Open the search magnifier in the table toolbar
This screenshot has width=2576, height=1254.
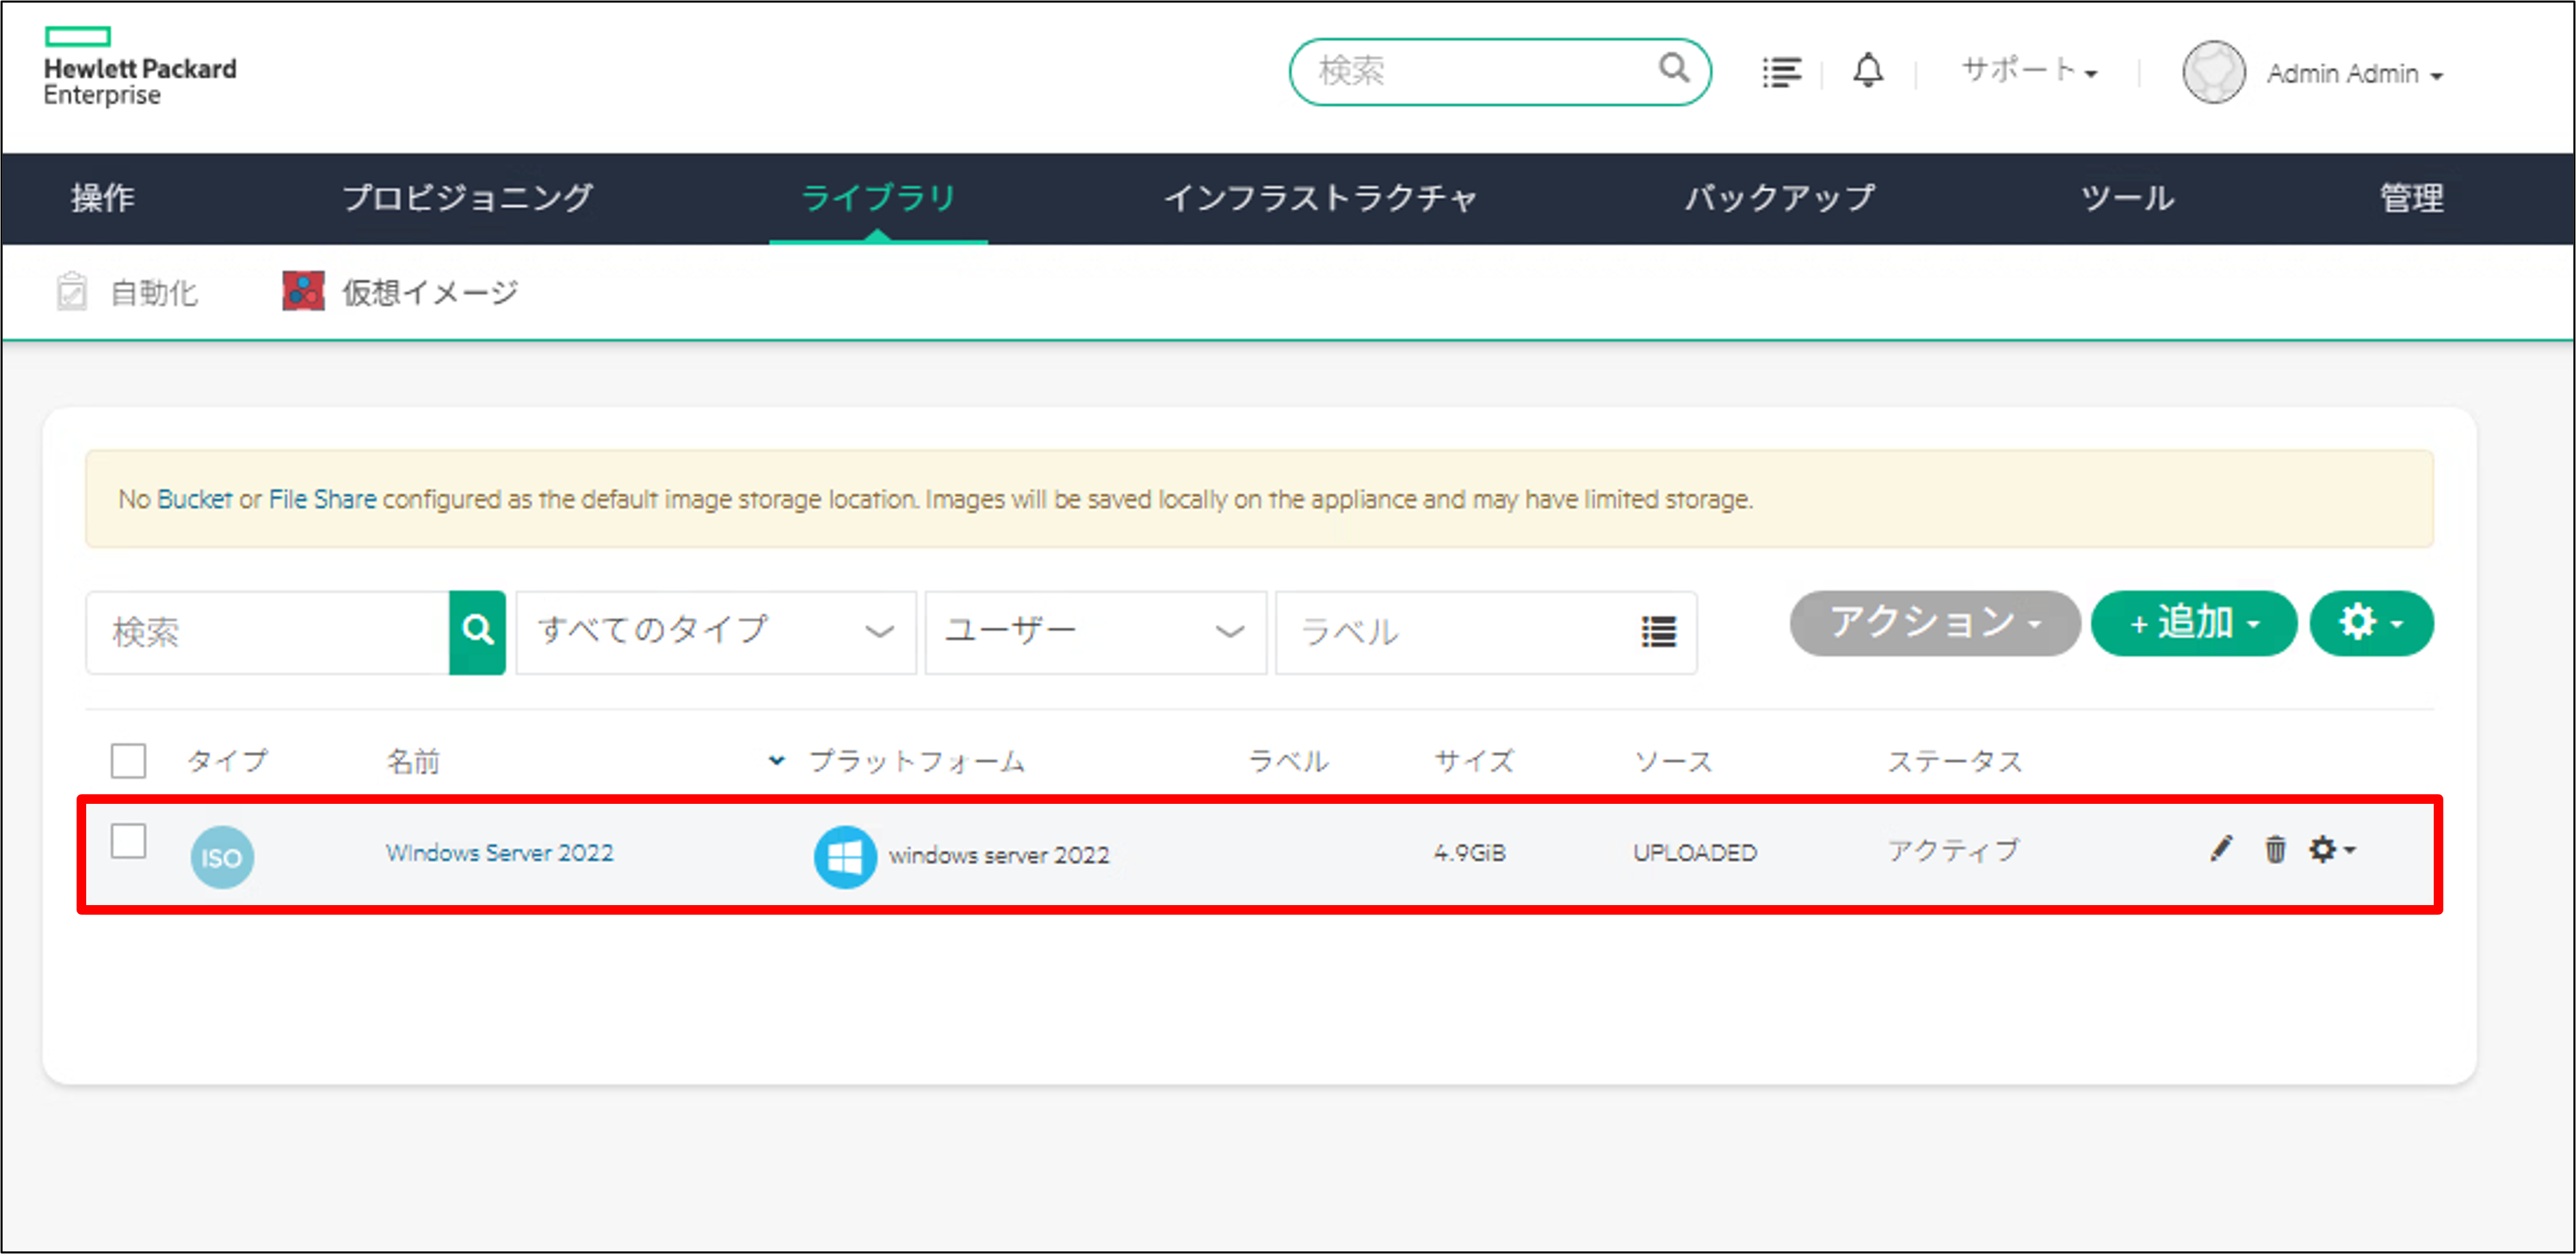click(x=478, y=631)
